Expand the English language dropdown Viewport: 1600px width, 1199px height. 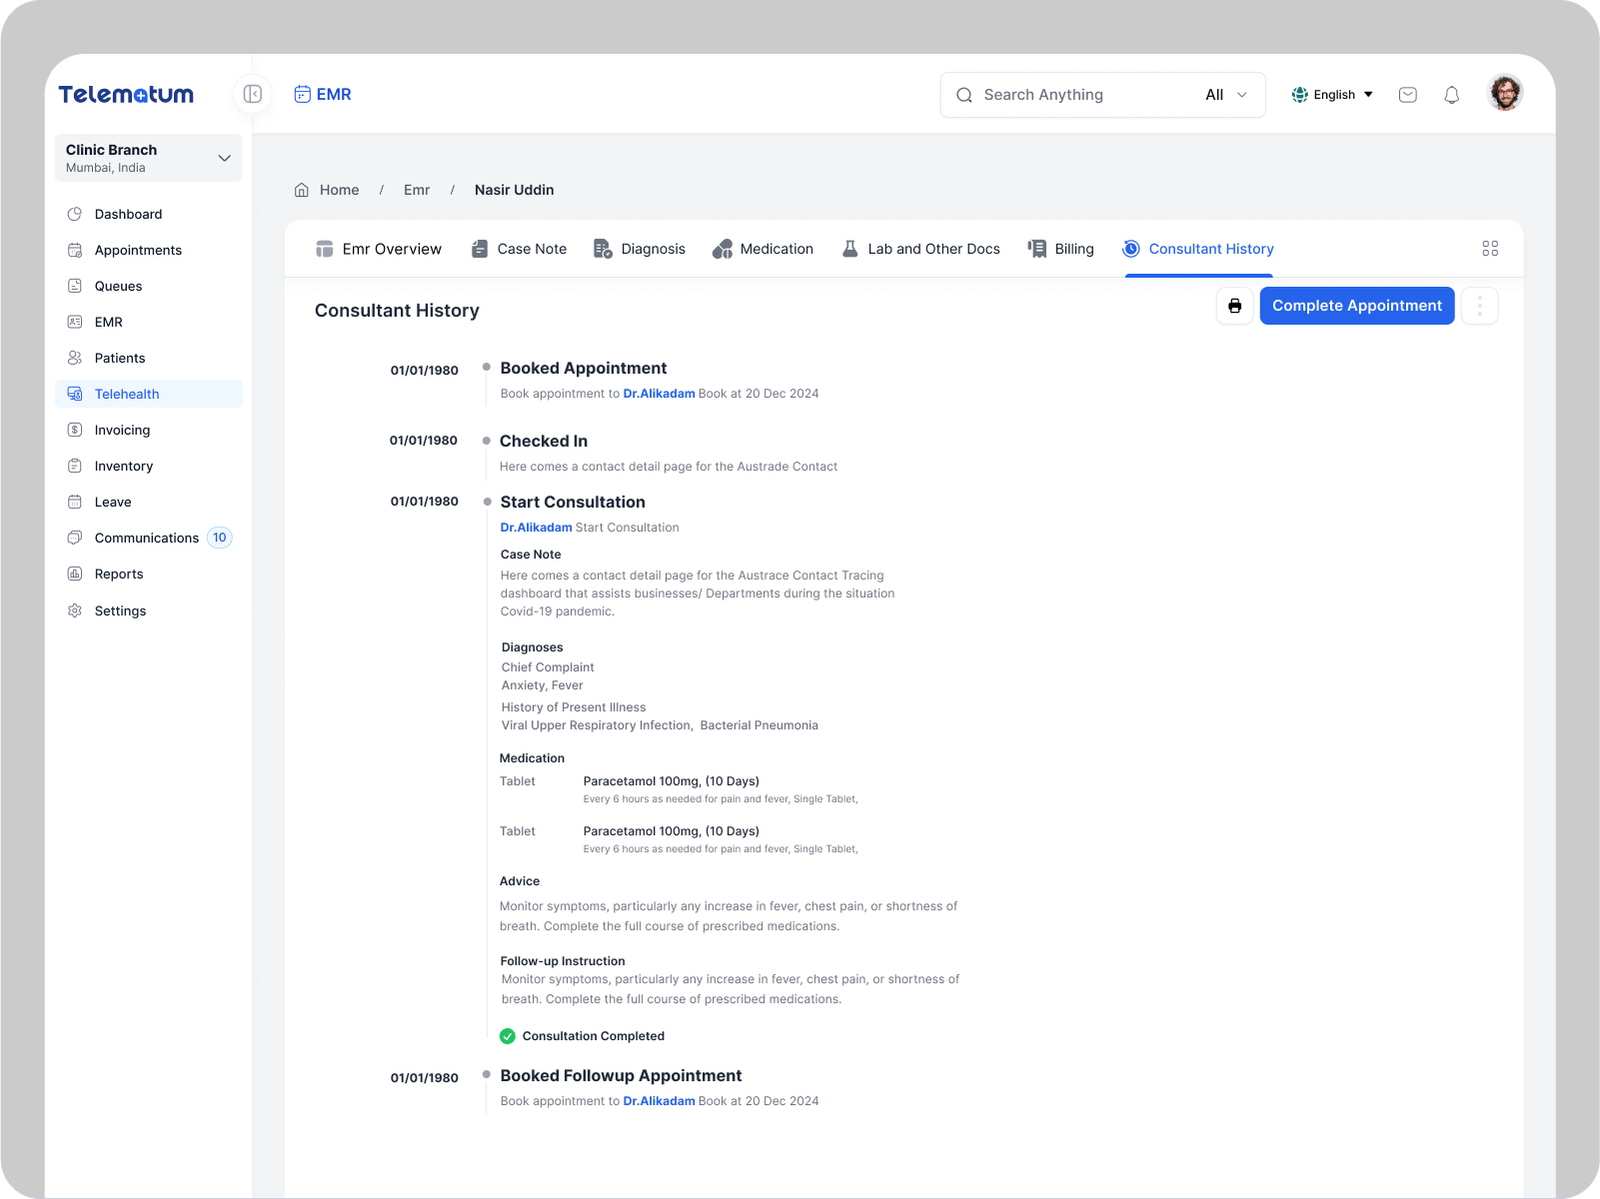1333,95
